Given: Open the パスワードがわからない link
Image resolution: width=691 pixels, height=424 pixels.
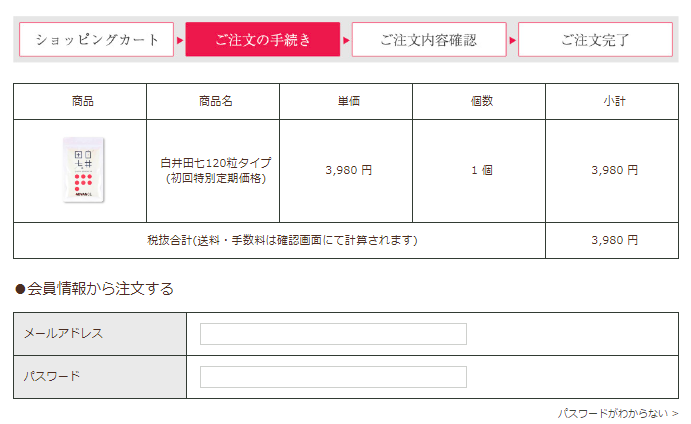Looking at the screenshot, I should 617,413.
